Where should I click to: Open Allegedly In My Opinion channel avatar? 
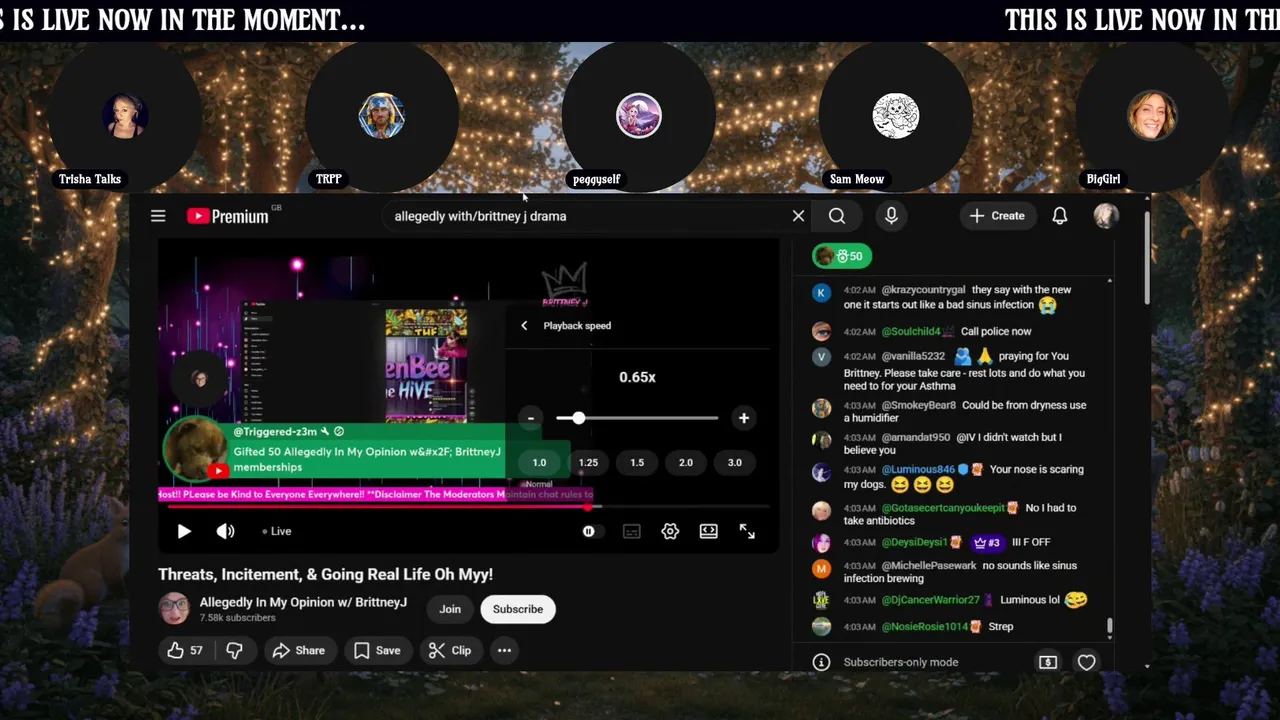pos(174,608)
